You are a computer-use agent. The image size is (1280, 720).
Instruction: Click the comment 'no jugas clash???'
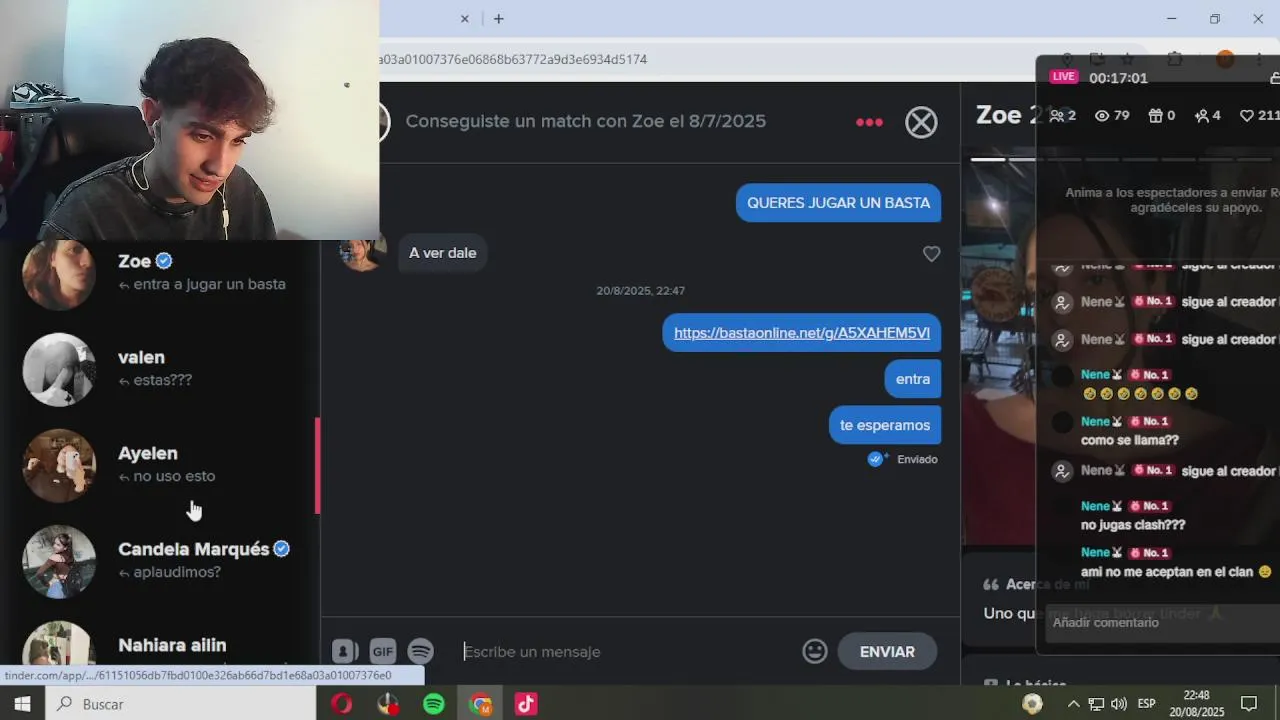1132,525
